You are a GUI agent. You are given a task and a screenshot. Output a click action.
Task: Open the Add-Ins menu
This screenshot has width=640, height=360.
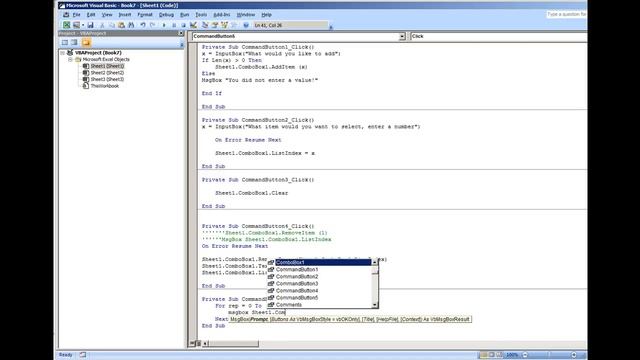(222, 15)
